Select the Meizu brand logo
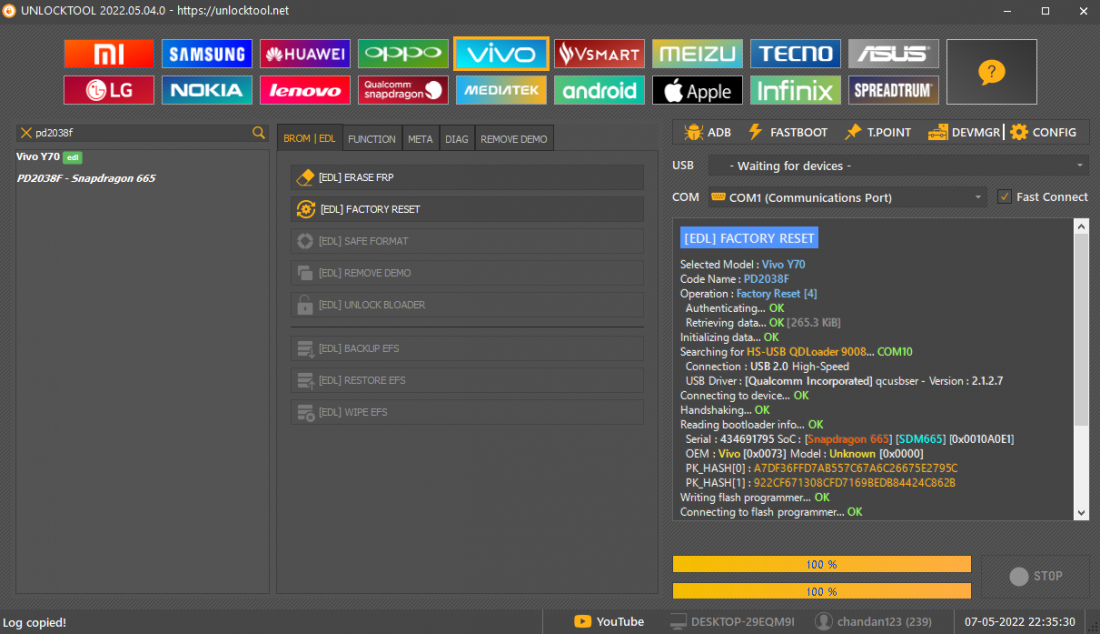 click(x=697, y=54)
